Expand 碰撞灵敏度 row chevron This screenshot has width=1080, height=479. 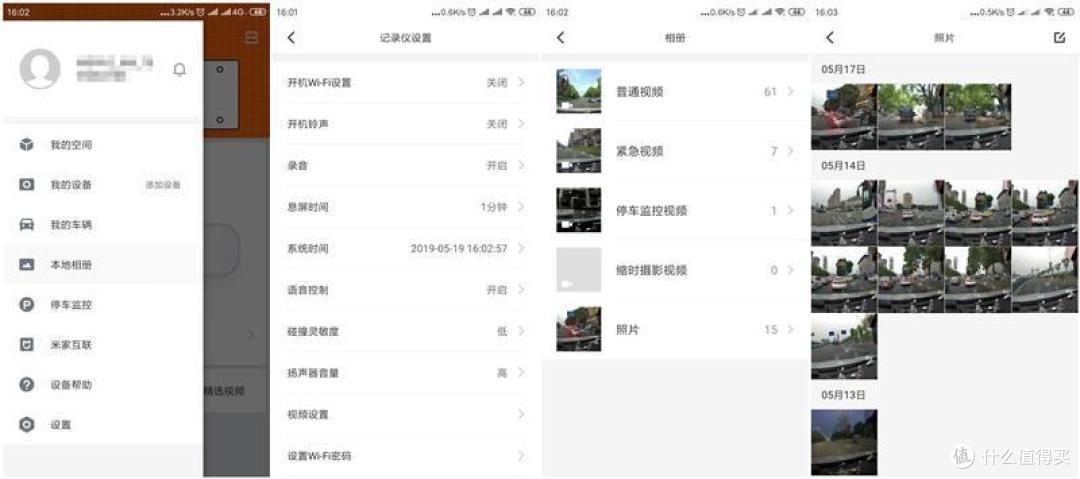(x=521, y=332)
